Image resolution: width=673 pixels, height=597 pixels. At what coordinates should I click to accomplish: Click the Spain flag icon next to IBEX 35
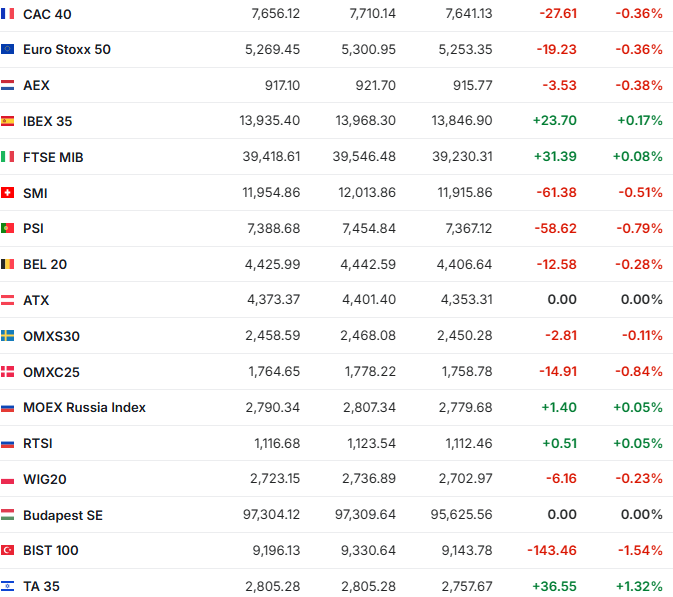pyautogui.click(x=8, y=121)
